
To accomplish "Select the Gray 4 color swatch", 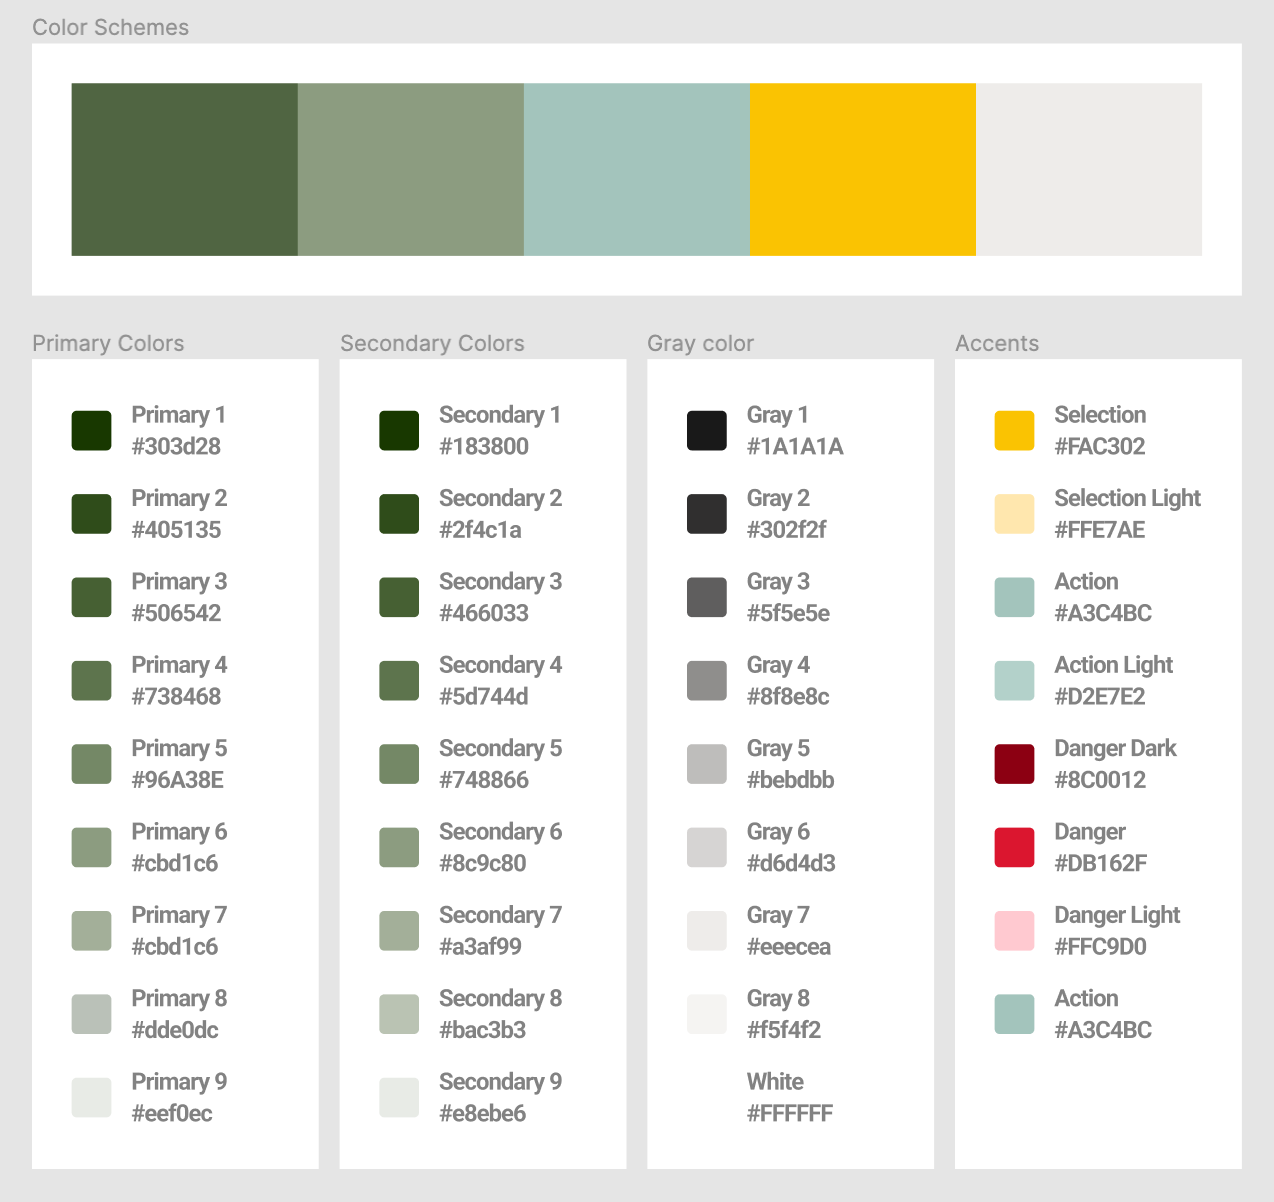I will click(707, 680).
